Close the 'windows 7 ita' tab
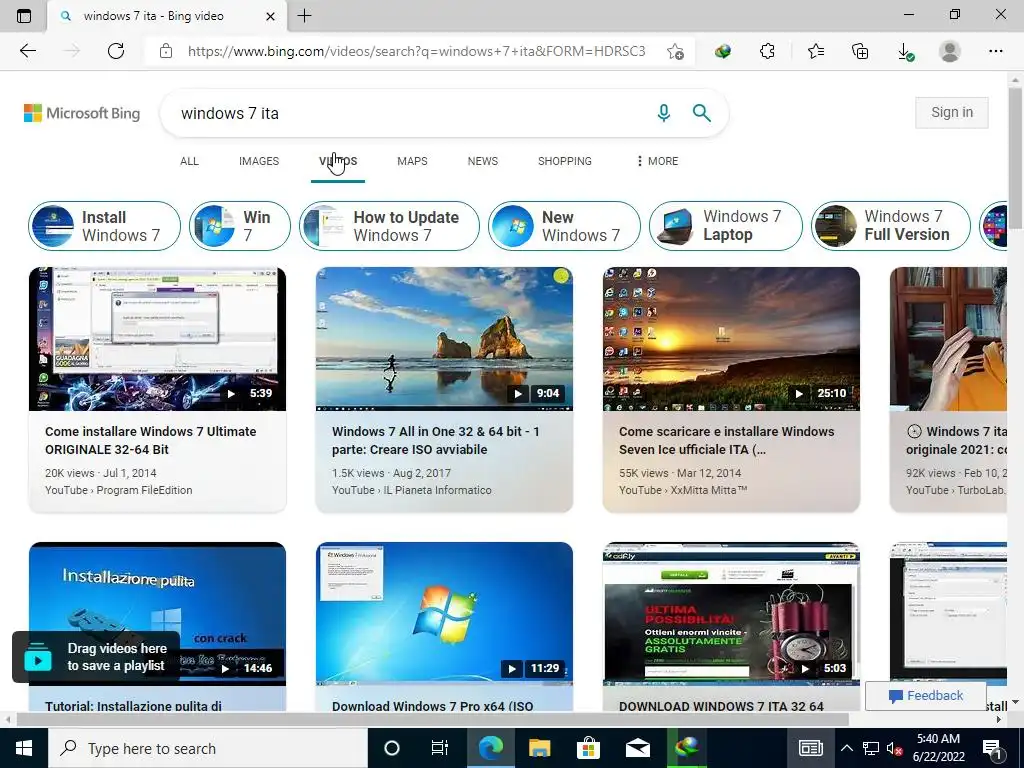 [x=270, y=16]
